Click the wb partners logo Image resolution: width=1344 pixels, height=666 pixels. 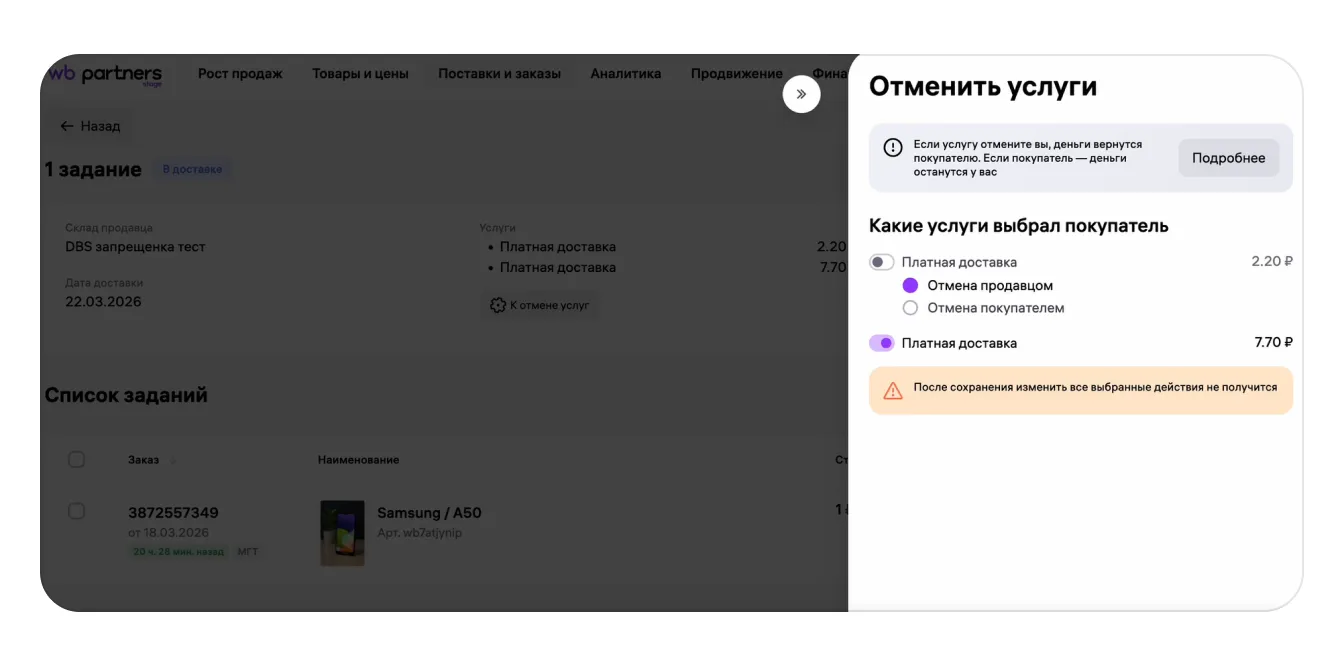coord(105,75)
